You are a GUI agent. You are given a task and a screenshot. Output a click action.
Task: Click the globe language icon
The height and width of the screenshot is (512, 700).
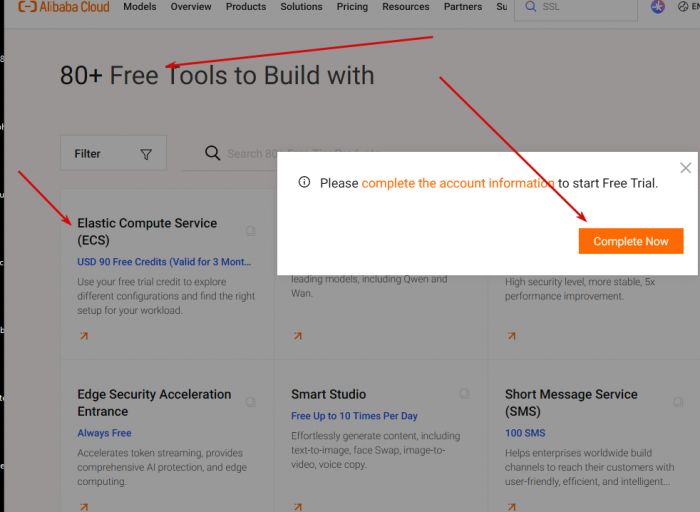683,7
